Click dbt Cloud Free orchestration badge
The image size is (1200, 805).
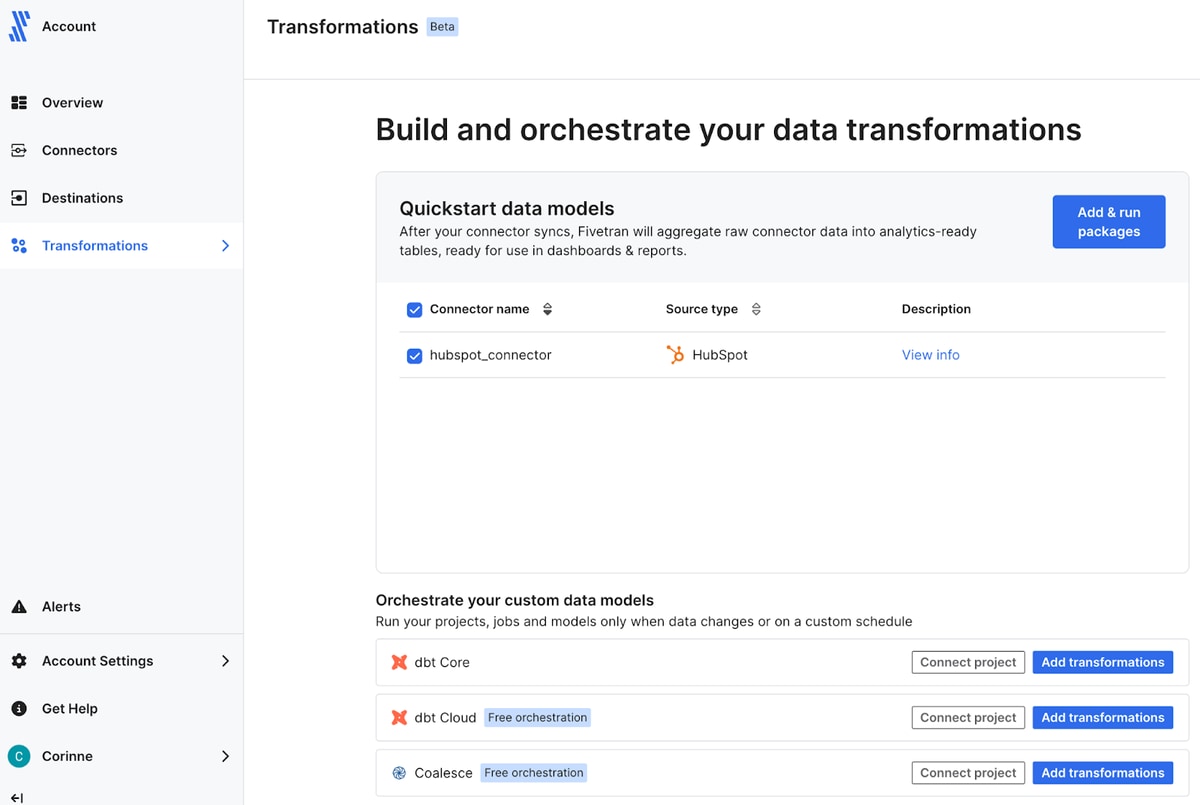click(x=538, y=718)
